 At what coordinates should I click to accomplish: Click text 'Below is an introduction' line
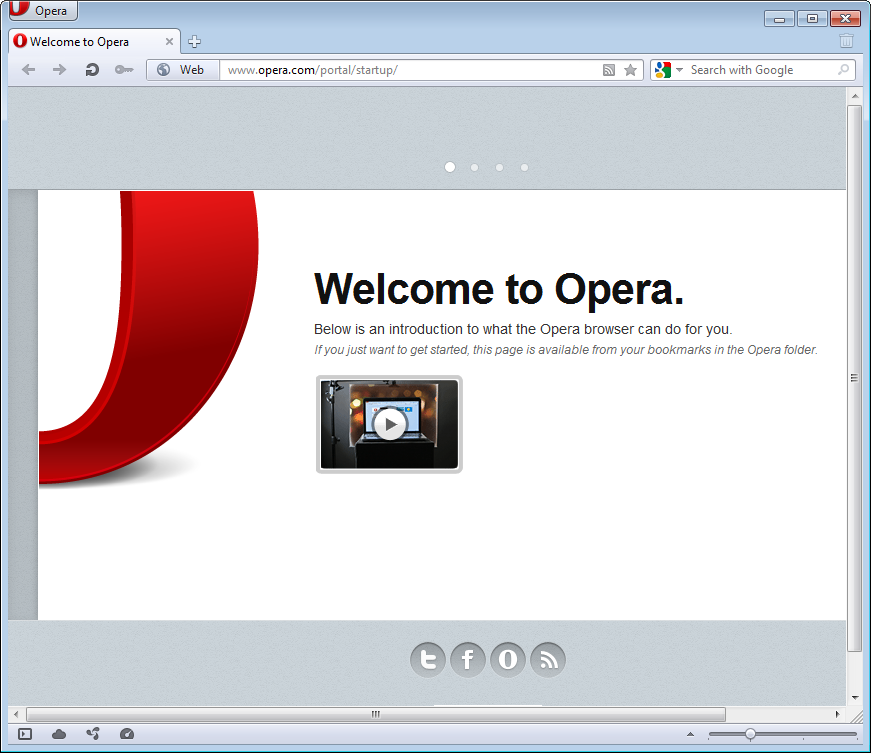[523, 329]
